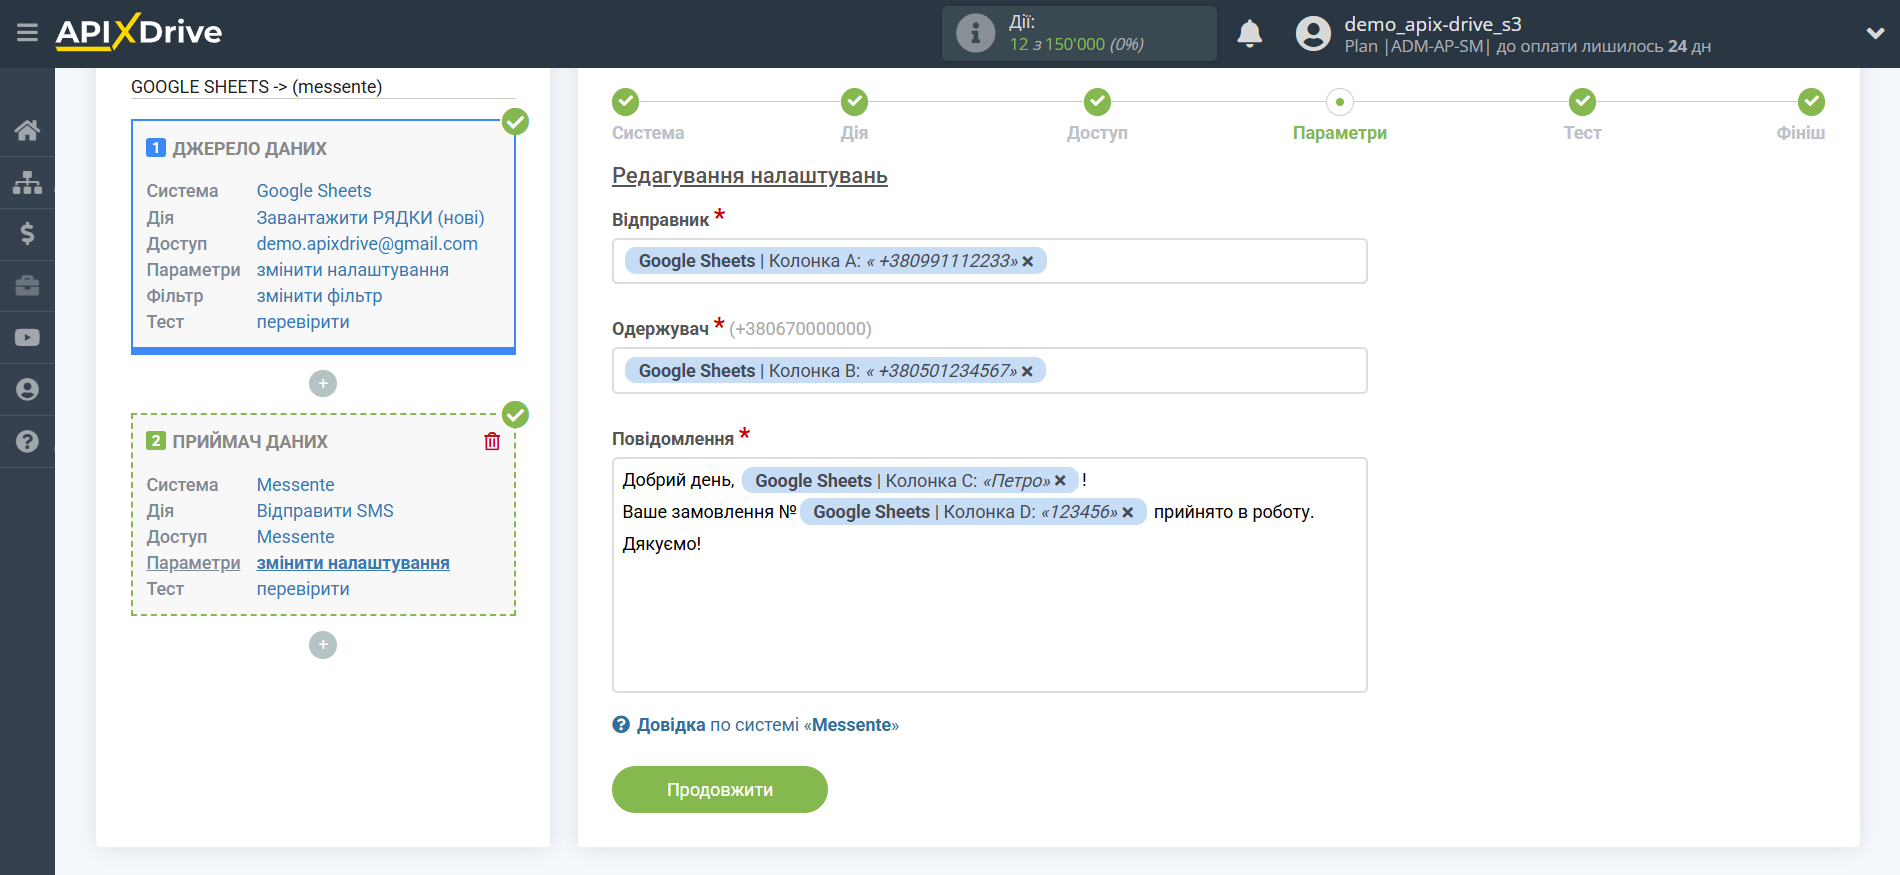Click the Доступ step in the progress bar
The height and width of the screenshot is (875, 1900).
click(x=1097, y=115)
